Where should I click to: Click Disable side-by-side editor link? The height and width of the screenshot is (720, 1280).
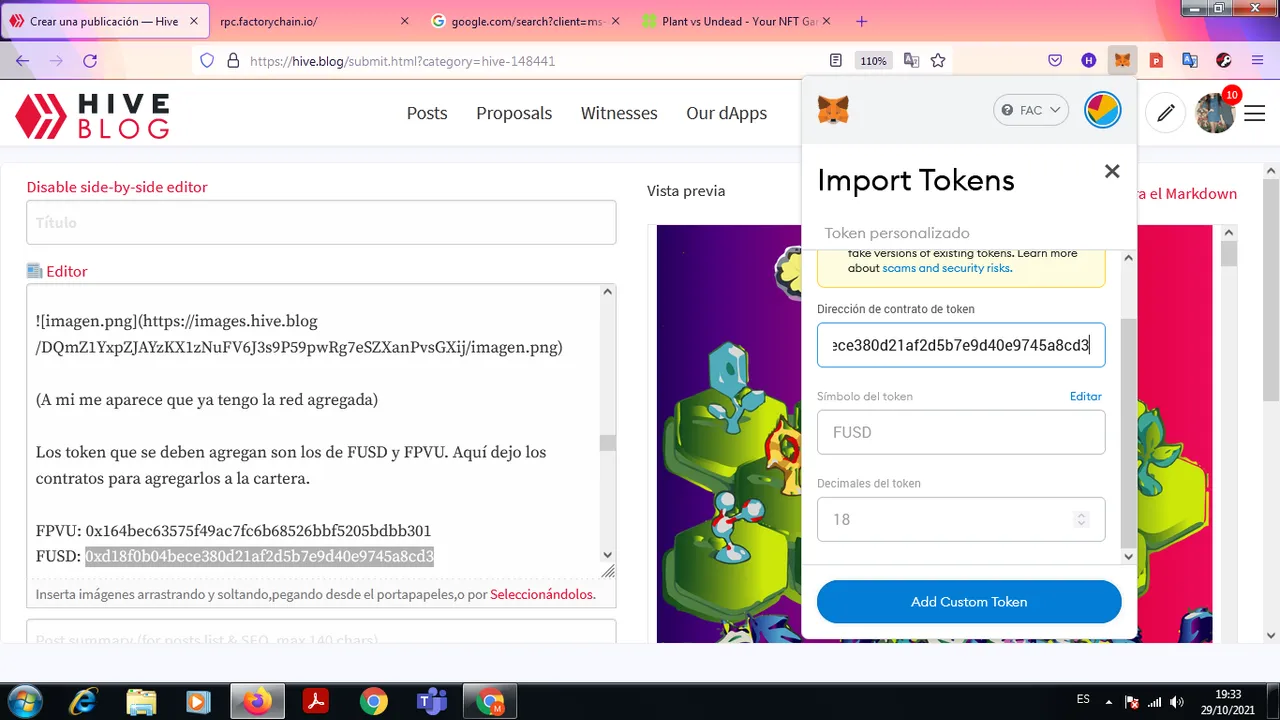click(117, 187)
